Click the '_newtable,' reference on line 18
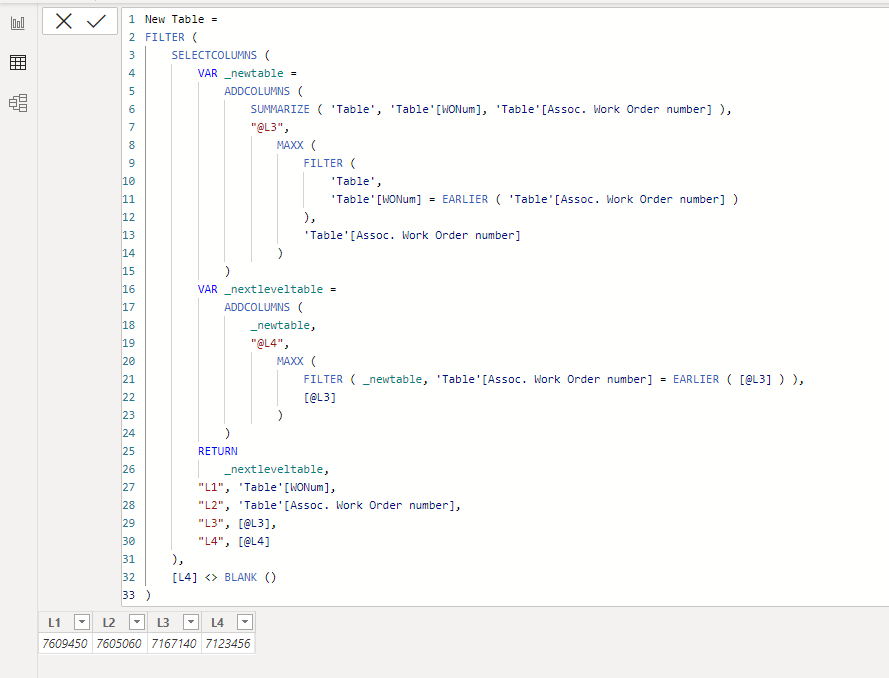Viewport: 889px width, 678px height. click(283, 325)
